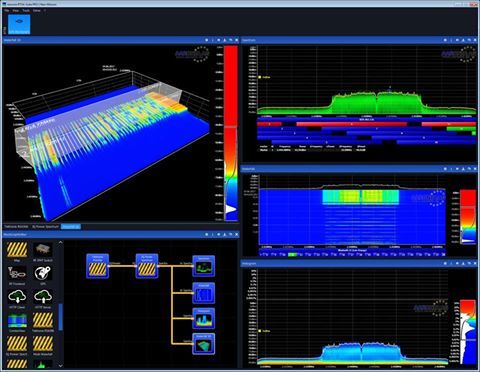Pick the RF SP4T Switch block icon
Screen dimensions: 480x372
pyautogui.click(x=43, y=250)
